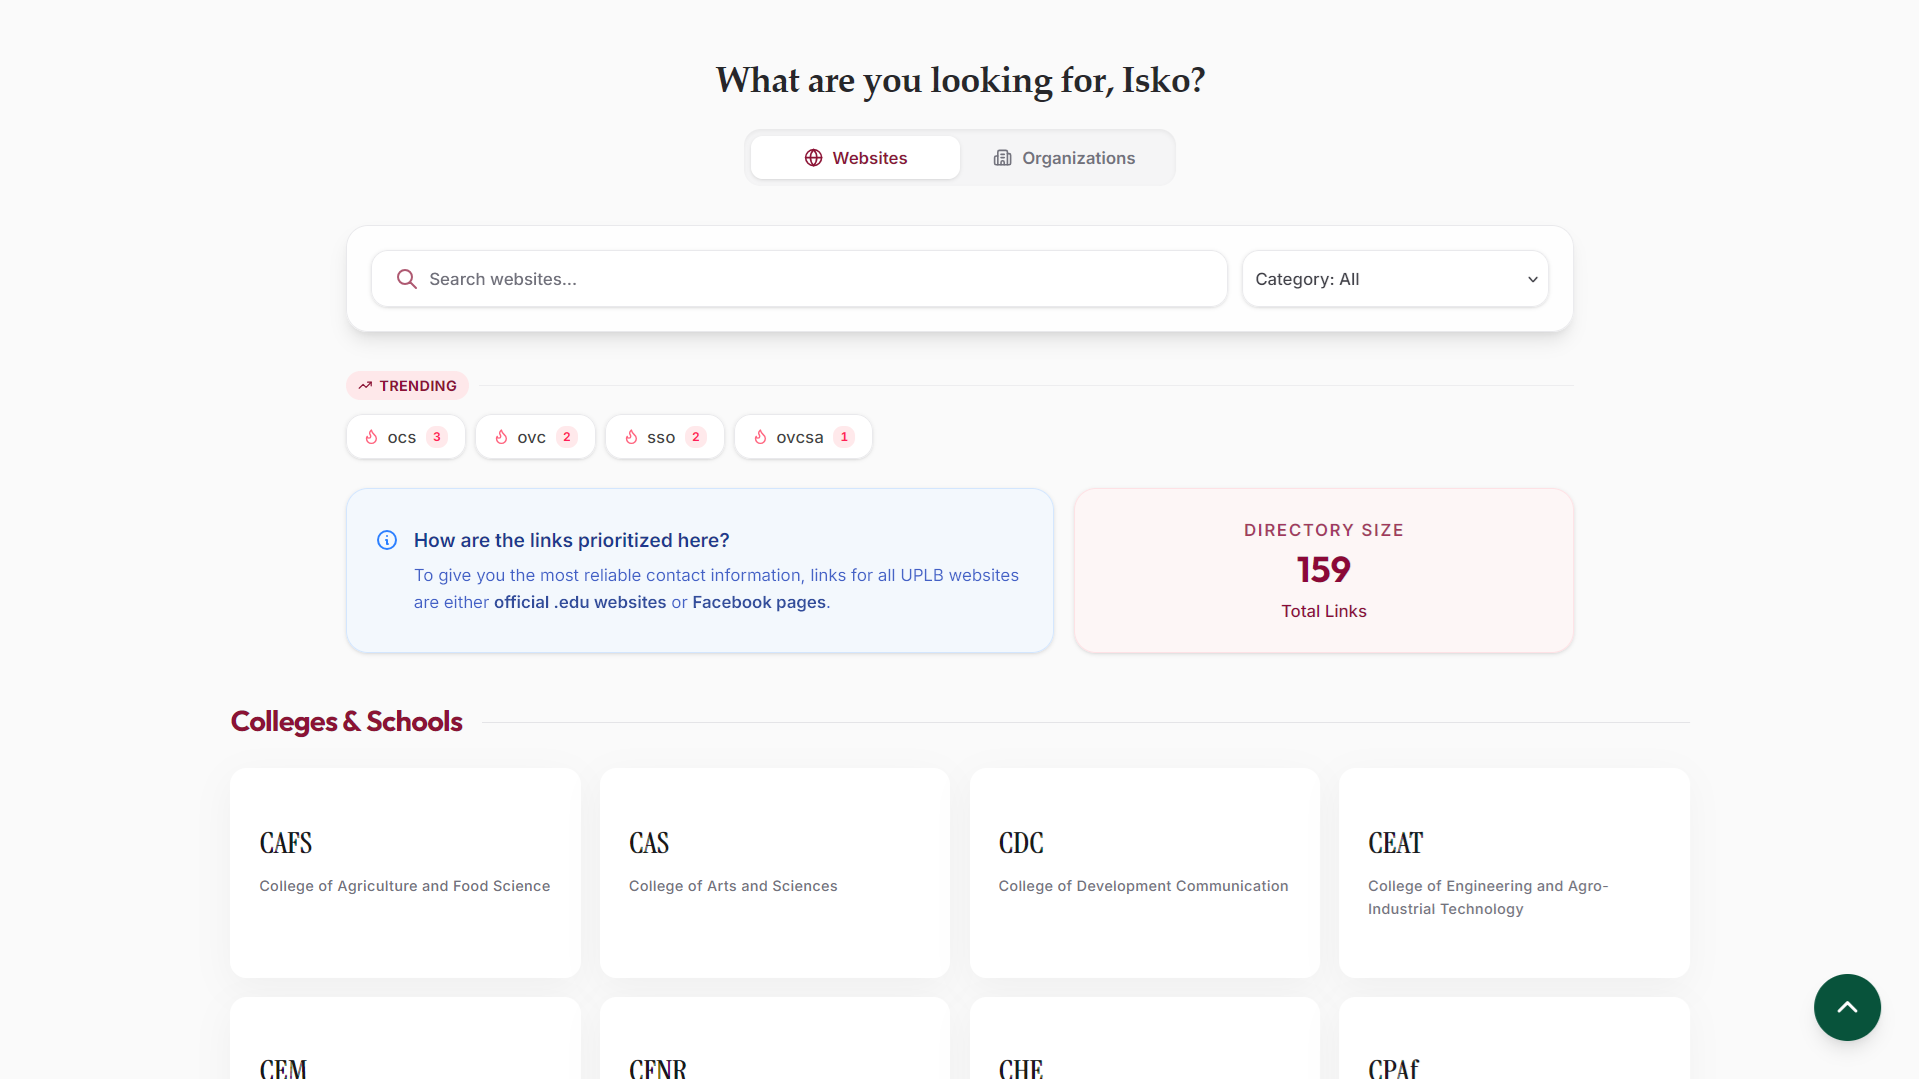Click the globe icon on Websites tab
The image size is (1919, 1079).
[x=813, y=158]
